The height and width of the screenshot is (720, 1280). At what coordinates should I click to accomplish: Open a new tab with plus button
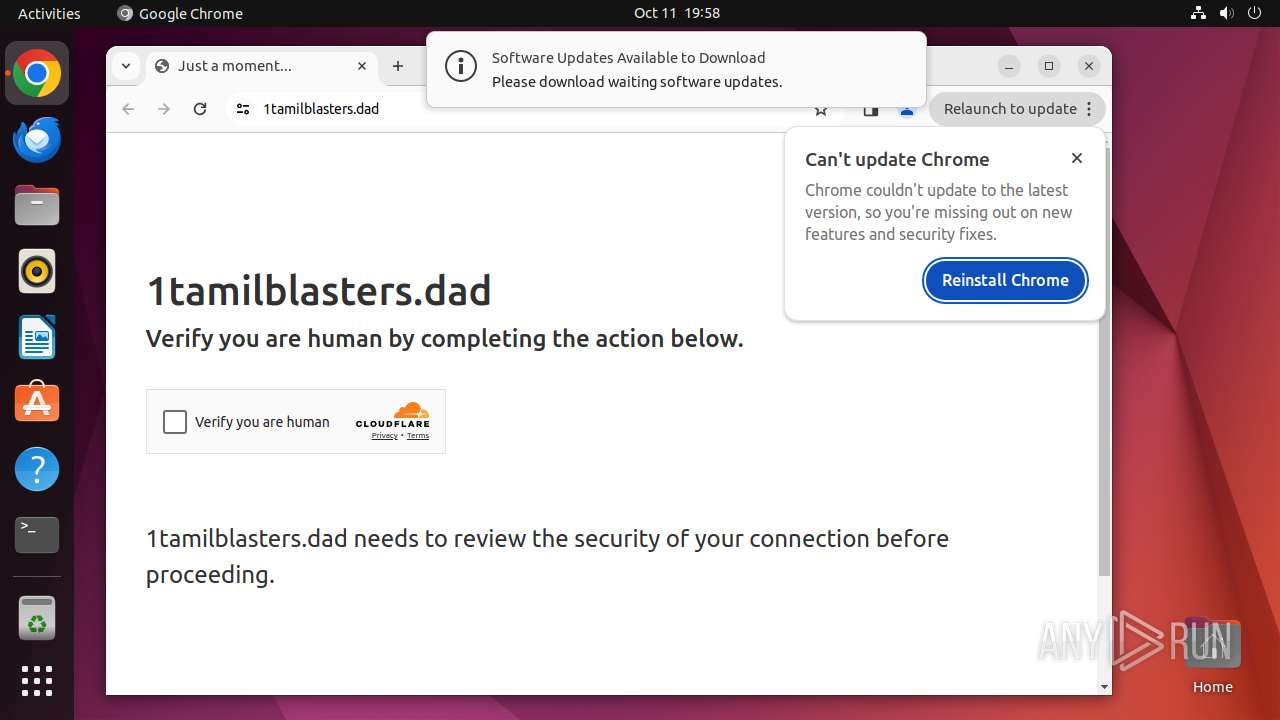coord(398,66)
